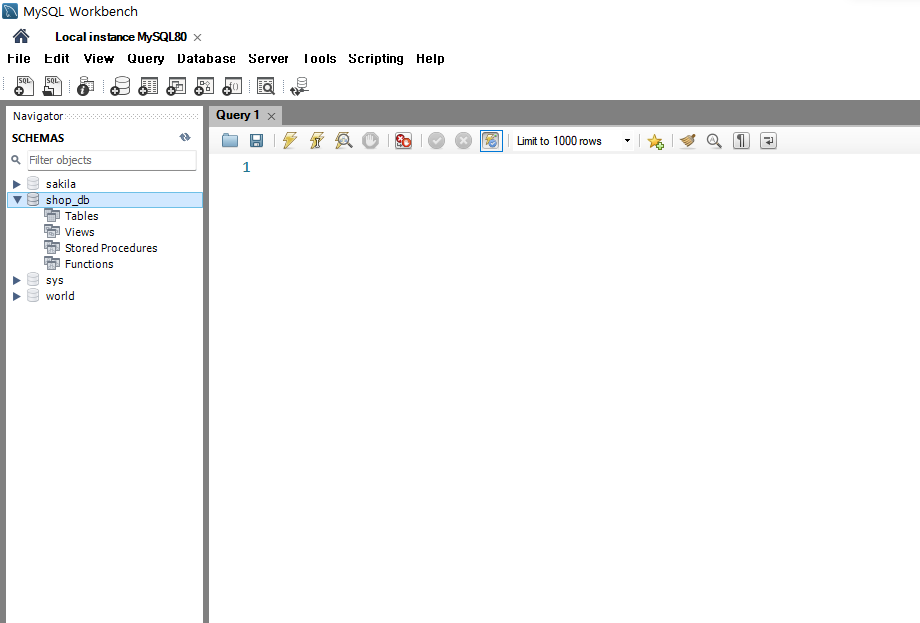Toggle continue-on-error for script execution
920x623 pixels.
click(404, 141)
